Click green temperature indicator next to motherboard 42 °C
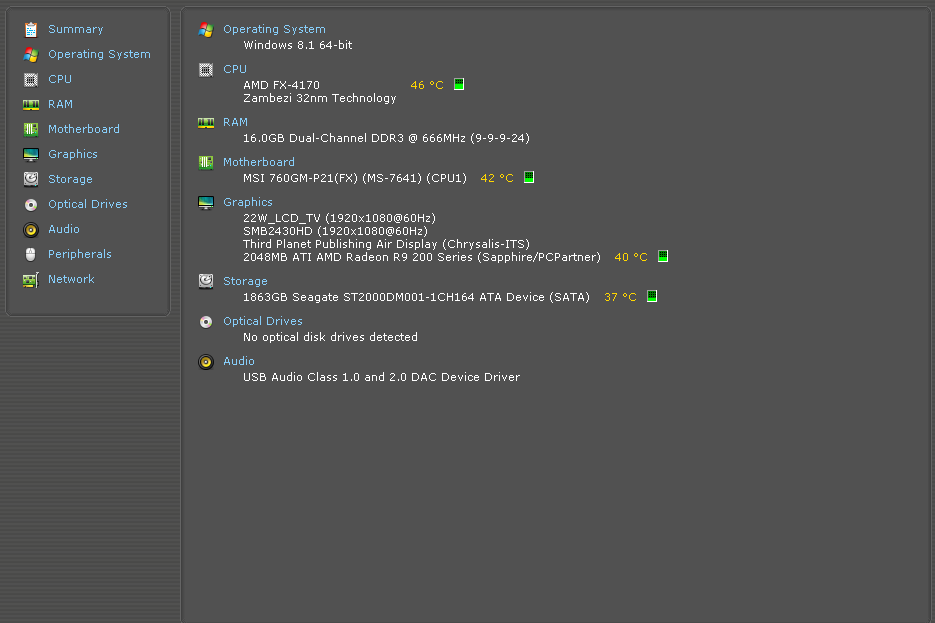This screenshot has width=935, height=623. [529, 177]
